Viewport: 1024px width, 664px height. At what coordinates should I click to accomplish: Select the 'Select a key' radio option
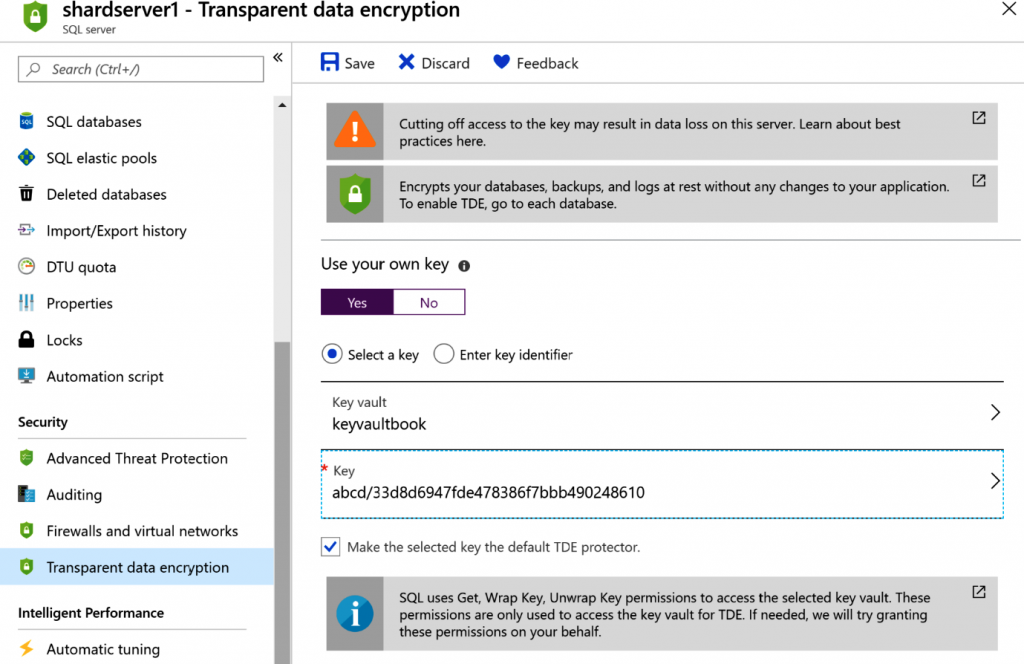[x=332, y=354]
